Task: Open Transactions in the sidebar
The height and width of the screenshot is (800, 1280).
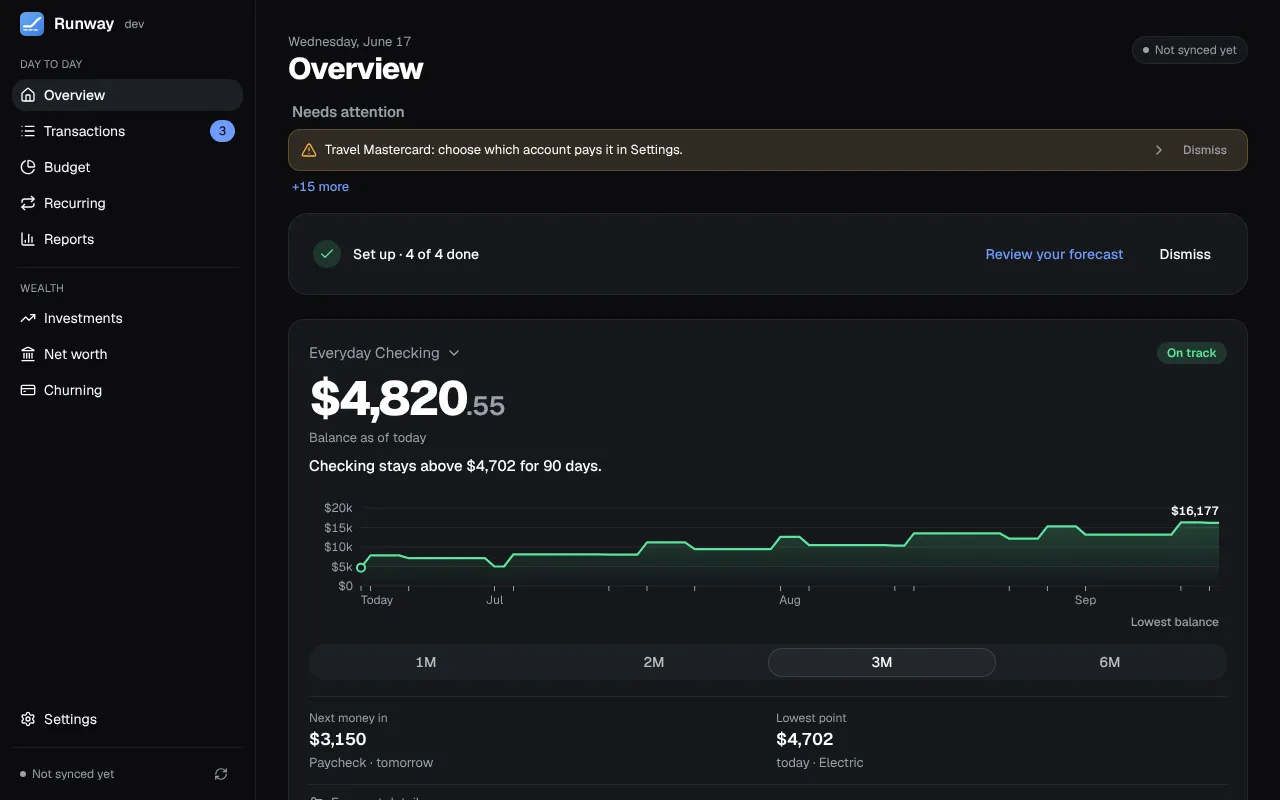Action: click(127, 131)
